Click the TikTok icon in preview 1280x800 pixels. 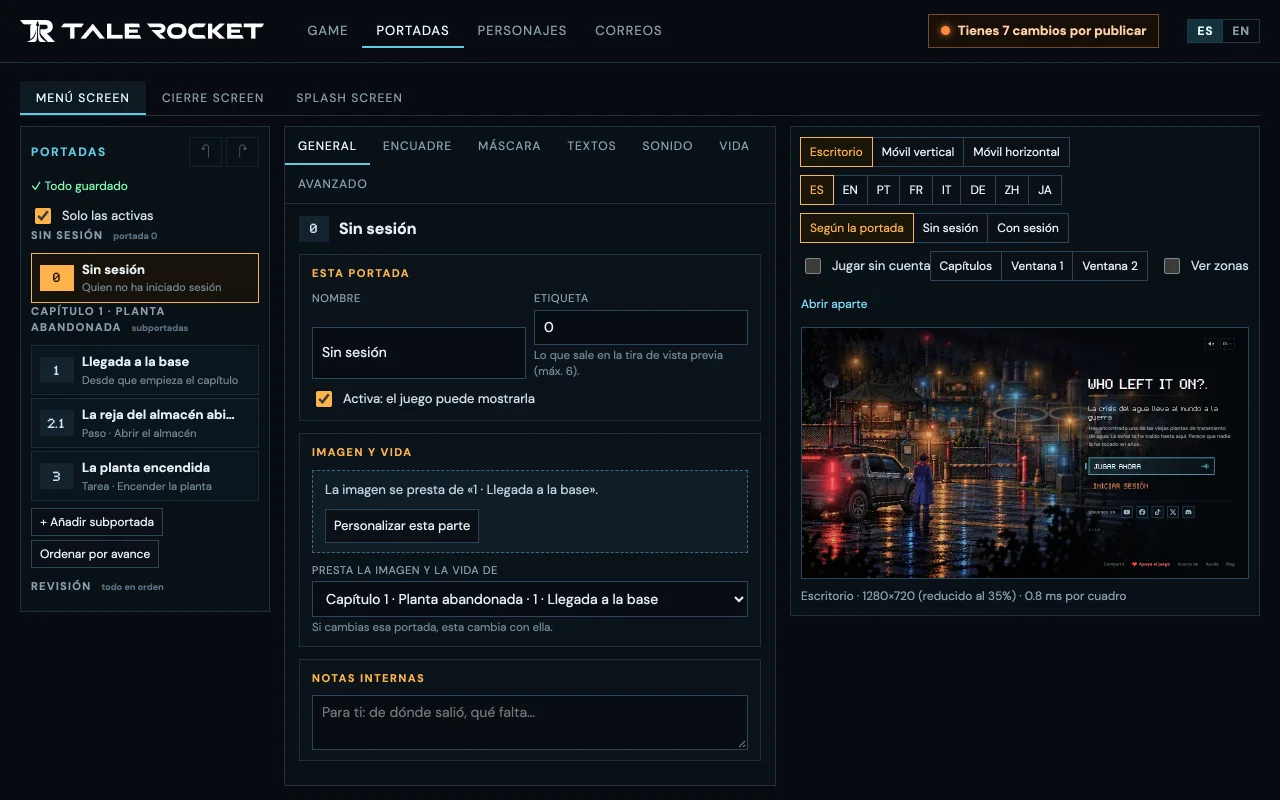click(1157, 512)
